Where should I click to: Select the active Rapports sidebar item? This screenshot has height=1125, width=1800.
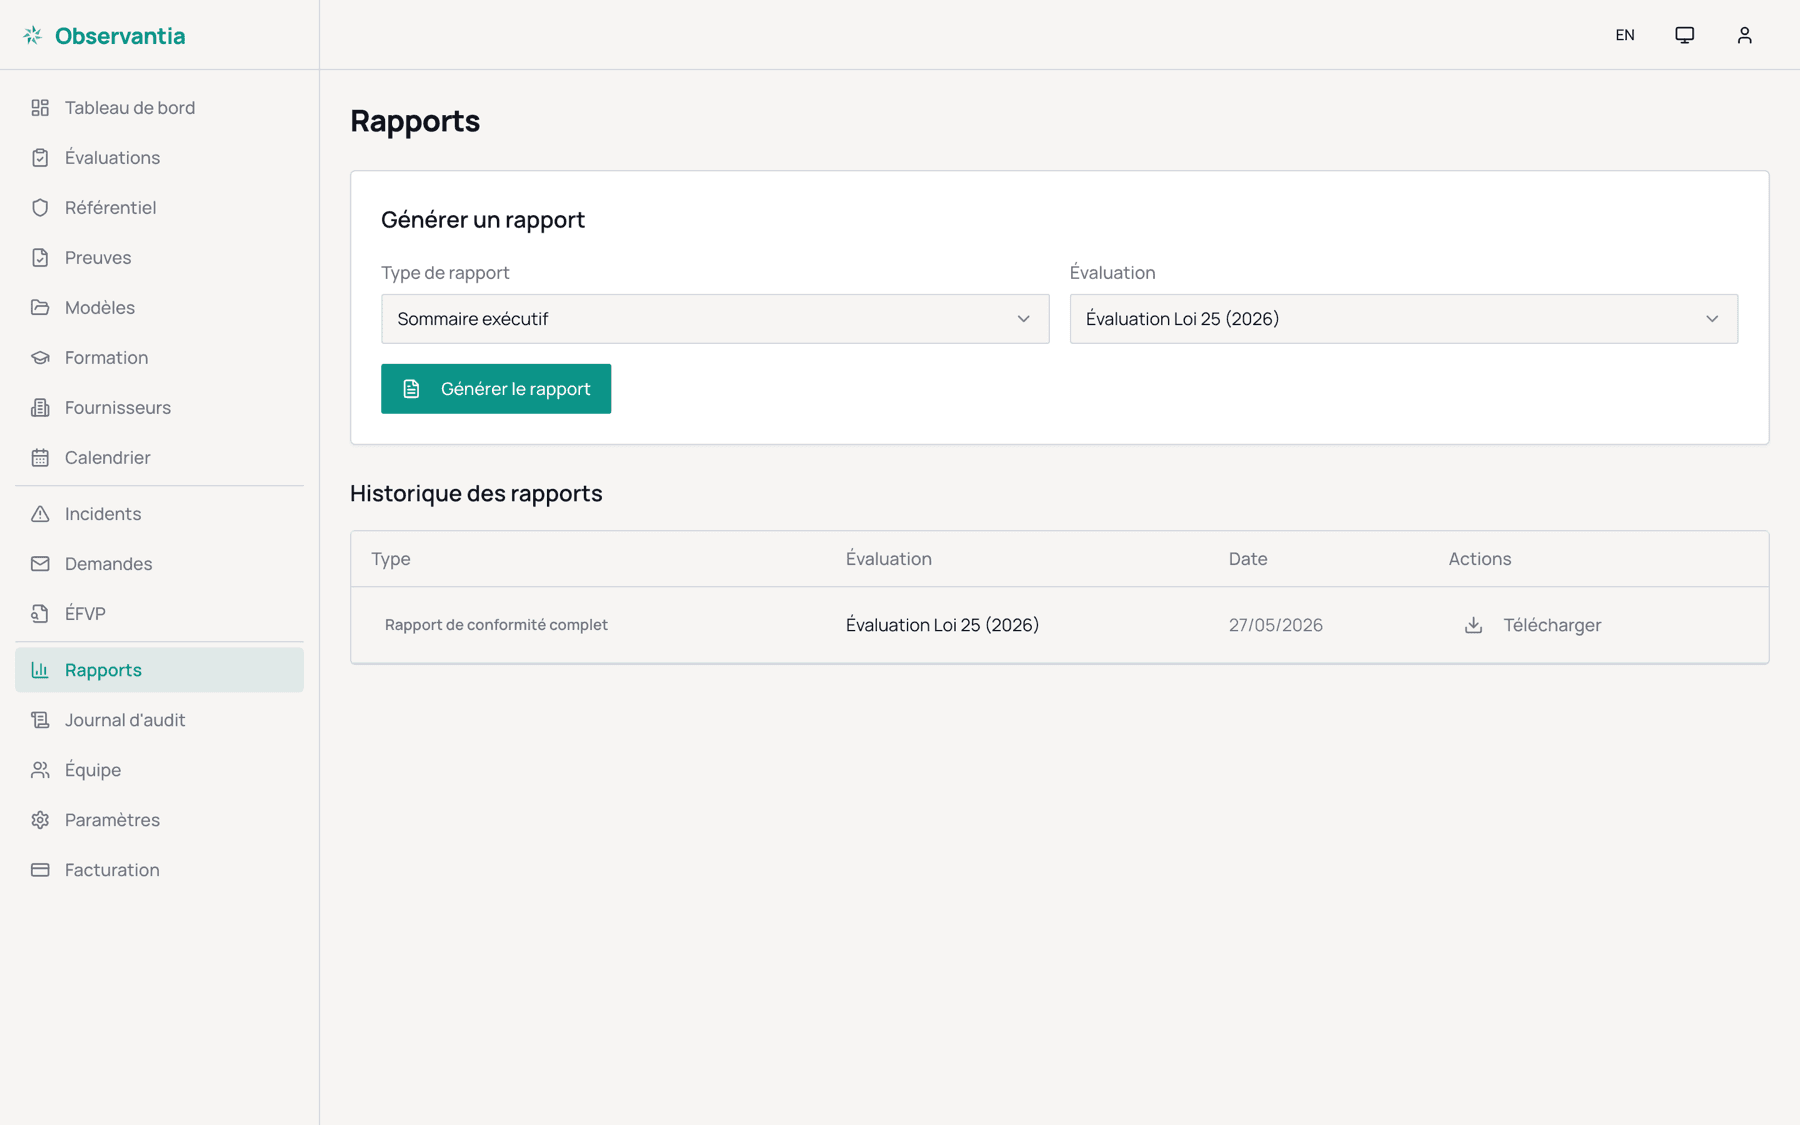159,669
